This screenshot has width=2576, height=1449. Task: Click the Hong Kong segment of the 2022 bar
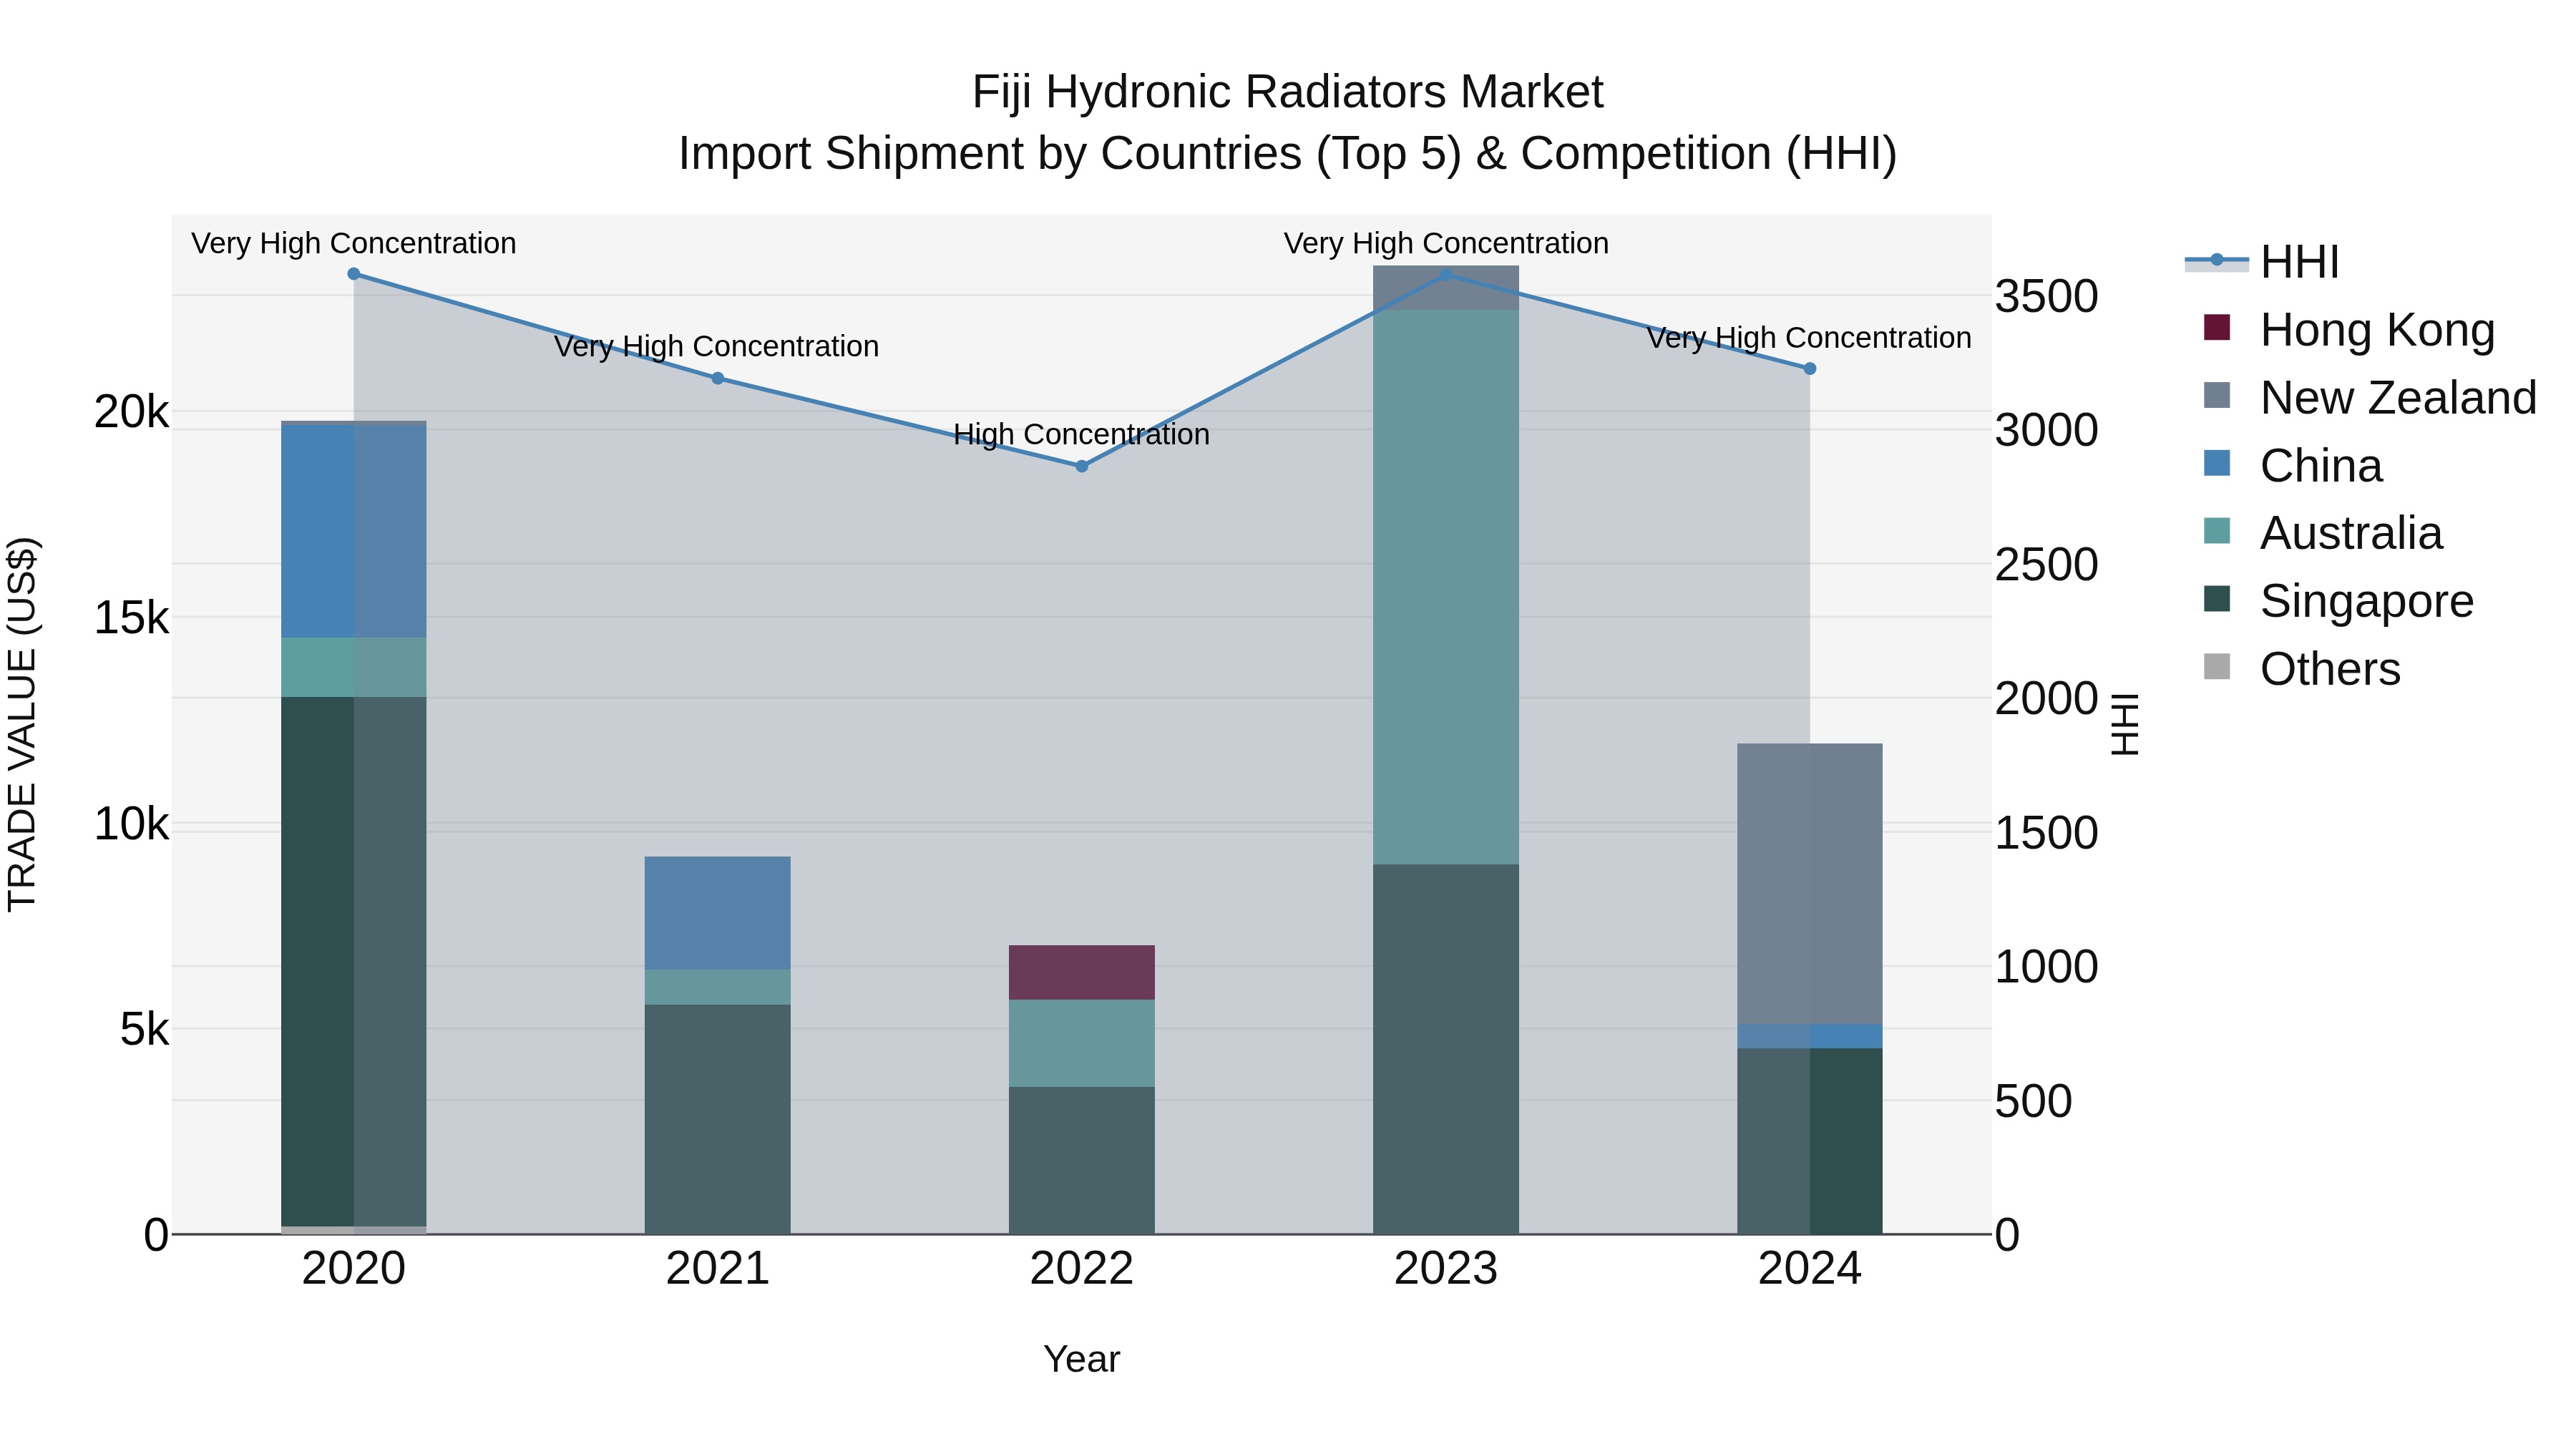1082,973
